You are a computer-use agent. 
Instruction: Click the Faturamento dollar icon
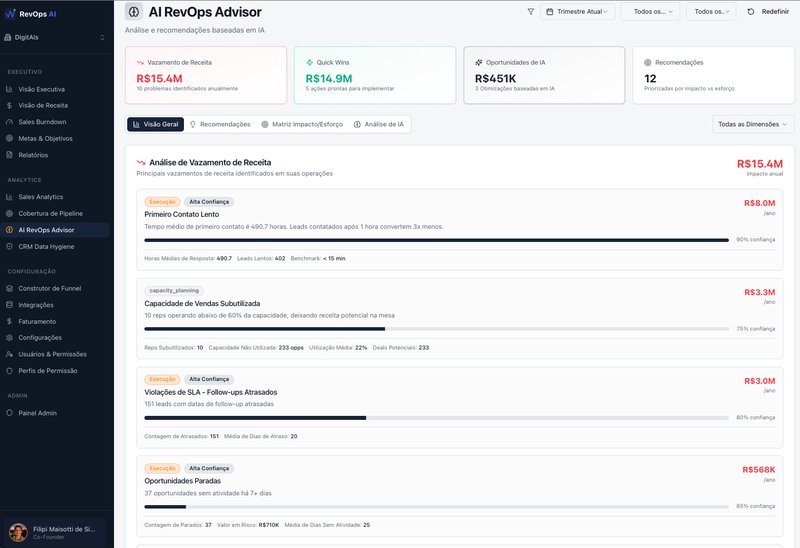(9, 321)
